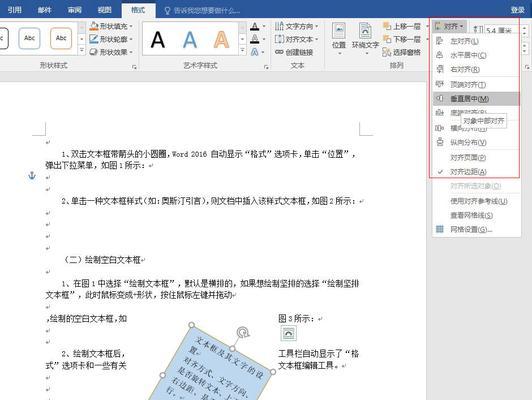The width and height of the screenshot is (532, 400).
Task: Switch to the References (引用) tab
Action: pyautogui.click(x=14, y=10)
